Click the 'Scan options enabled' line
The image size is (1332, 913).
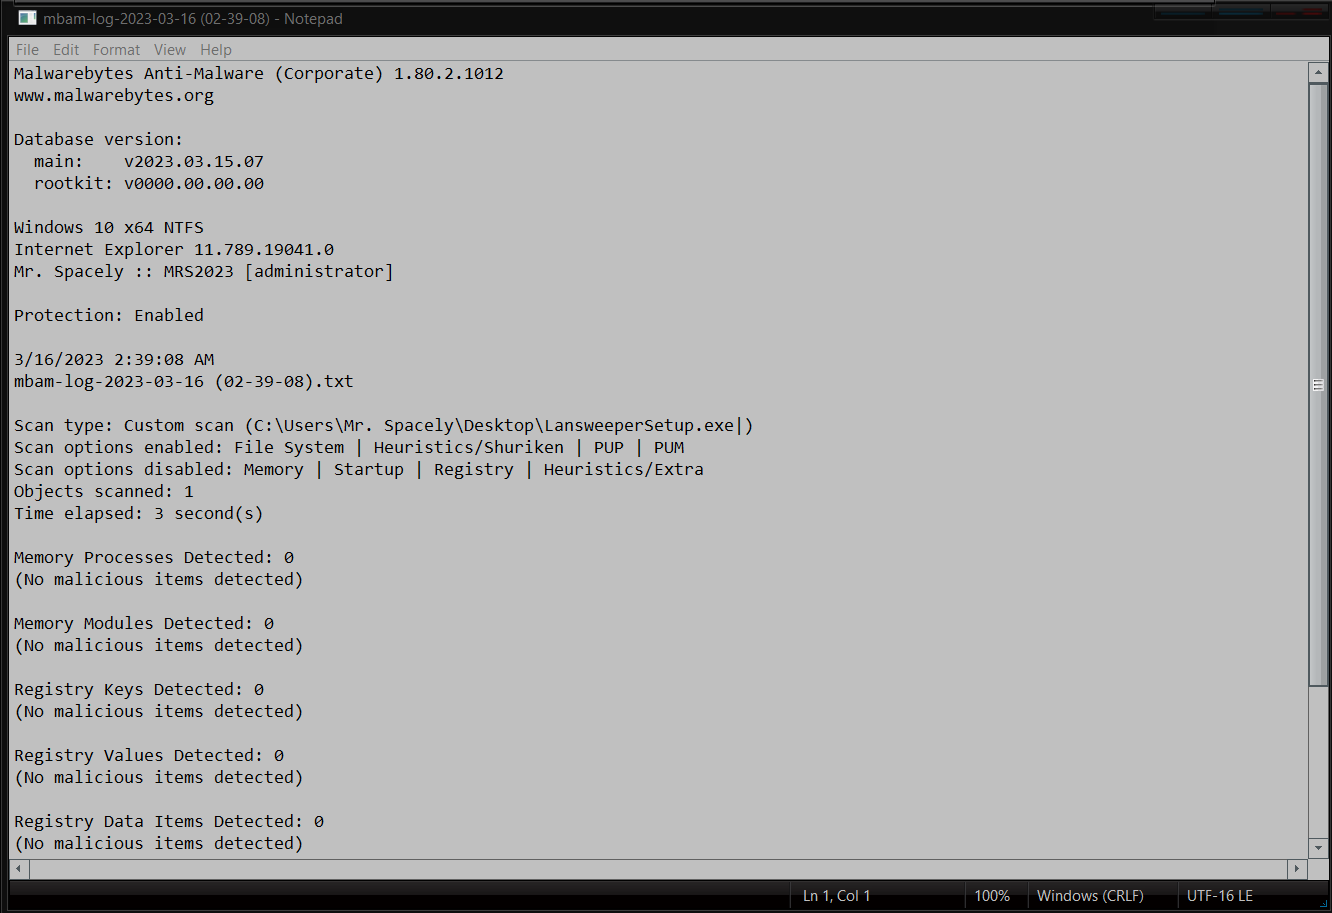coord(349,448)
